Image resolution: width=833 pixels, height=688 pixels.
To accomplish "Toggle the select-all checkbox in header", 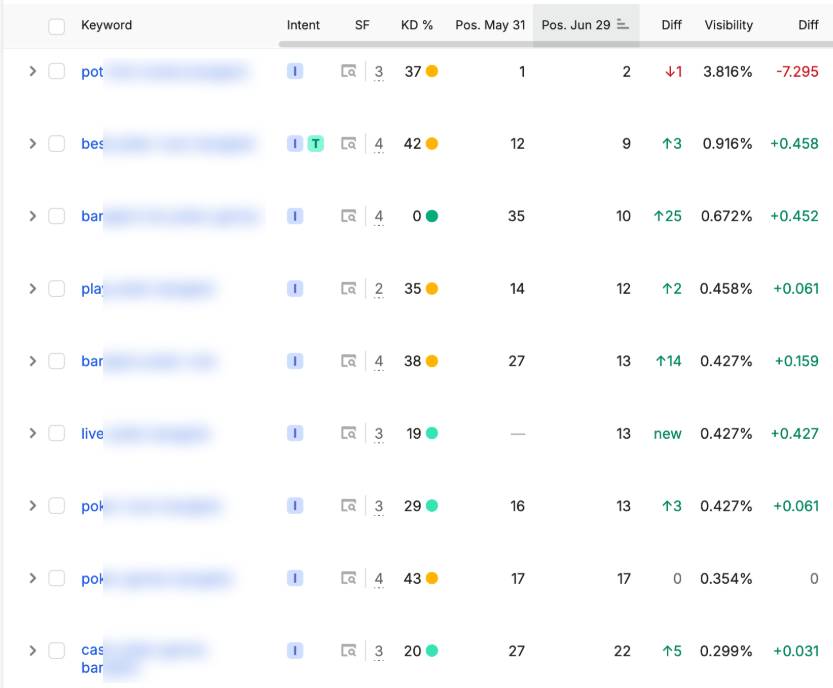I will pyautogui.click(x=56, y=26).
